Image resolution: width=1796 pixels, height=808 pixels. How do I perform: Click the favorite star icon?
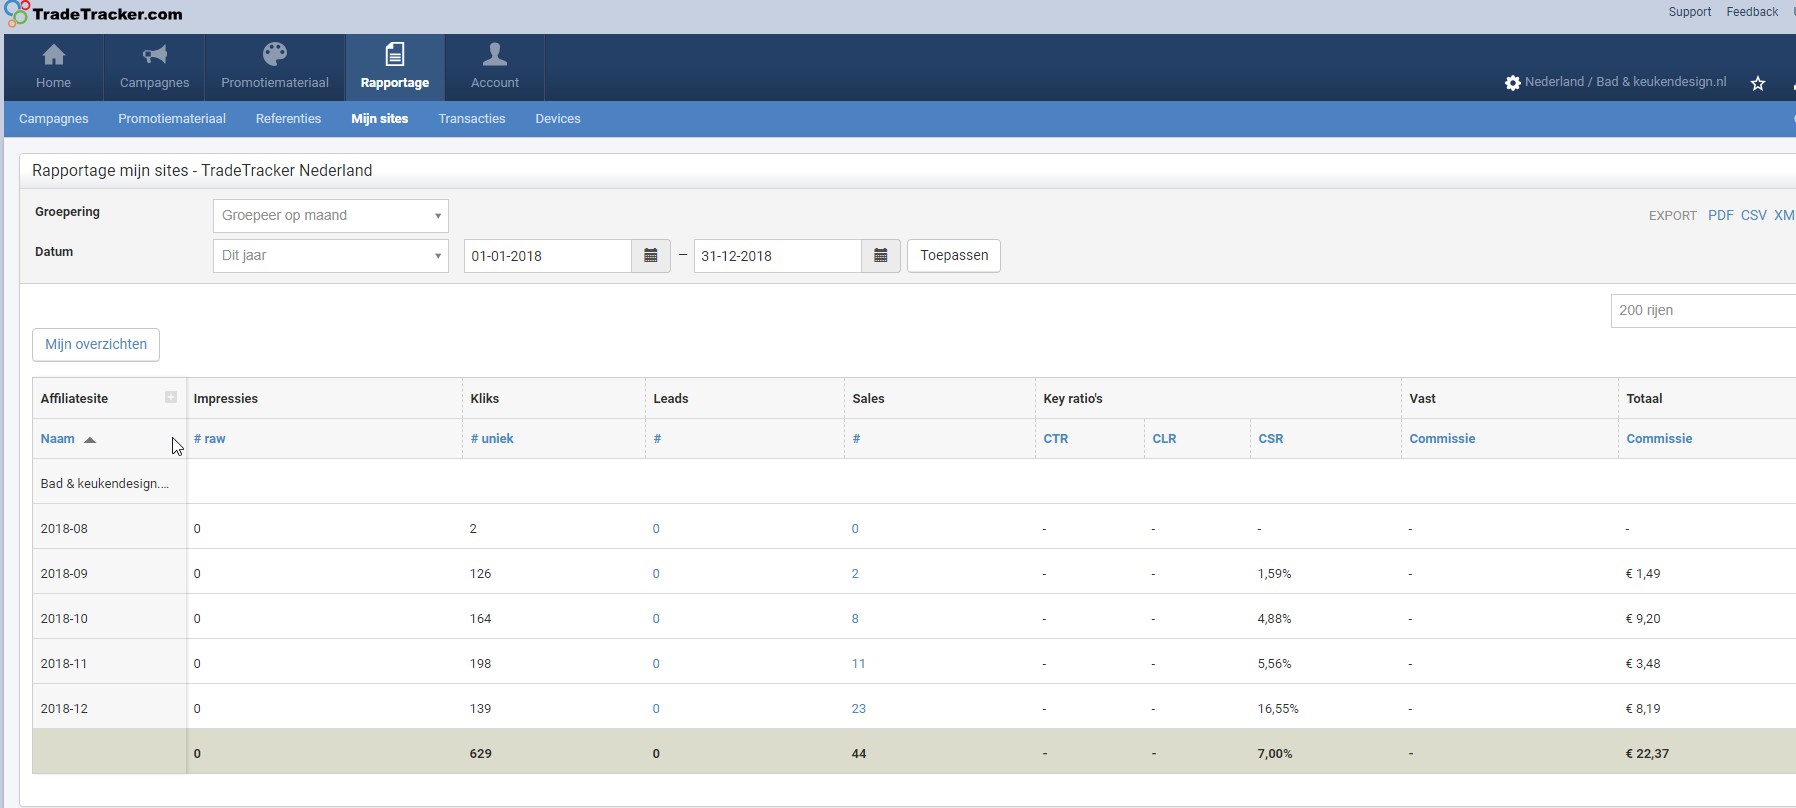[1758, 83]
